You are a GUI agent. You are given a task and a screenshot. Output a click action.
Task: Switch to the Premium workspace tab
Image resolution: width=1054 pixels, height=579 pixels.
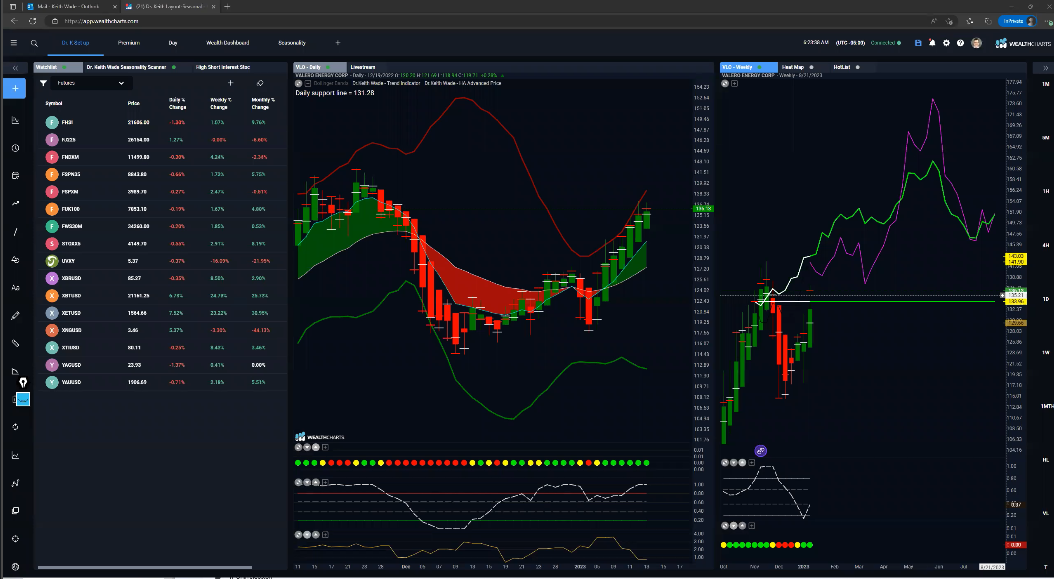click(x=128, y=43)
